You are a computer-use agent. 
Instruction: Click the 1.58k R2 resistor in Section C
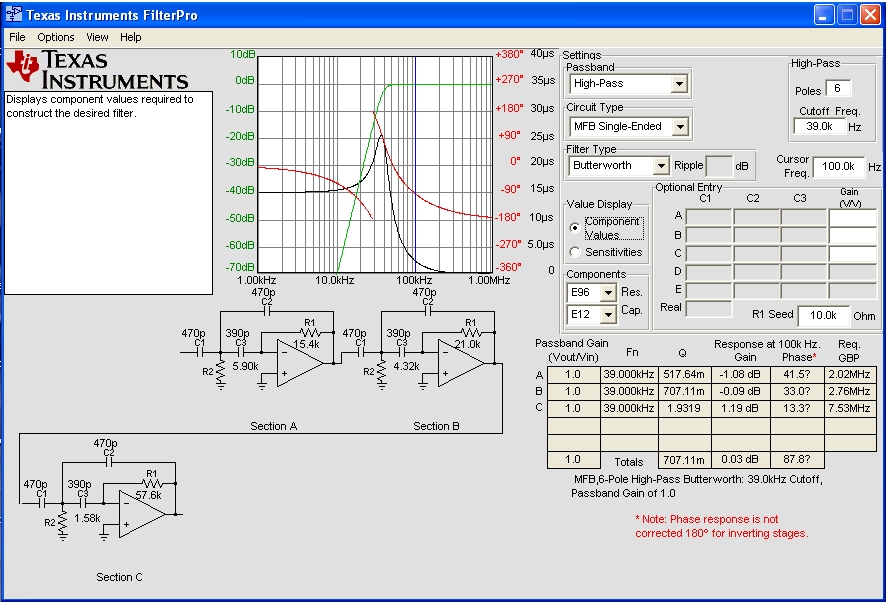point(63,524)
